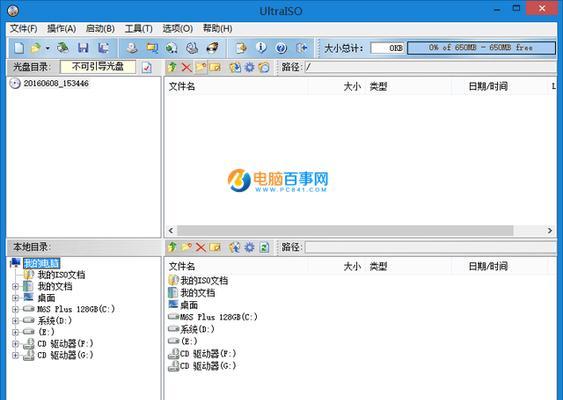563x400 pixels.
Task: Expand CD 驱动器(F:) tree node
Action: [x=15, y=344]
